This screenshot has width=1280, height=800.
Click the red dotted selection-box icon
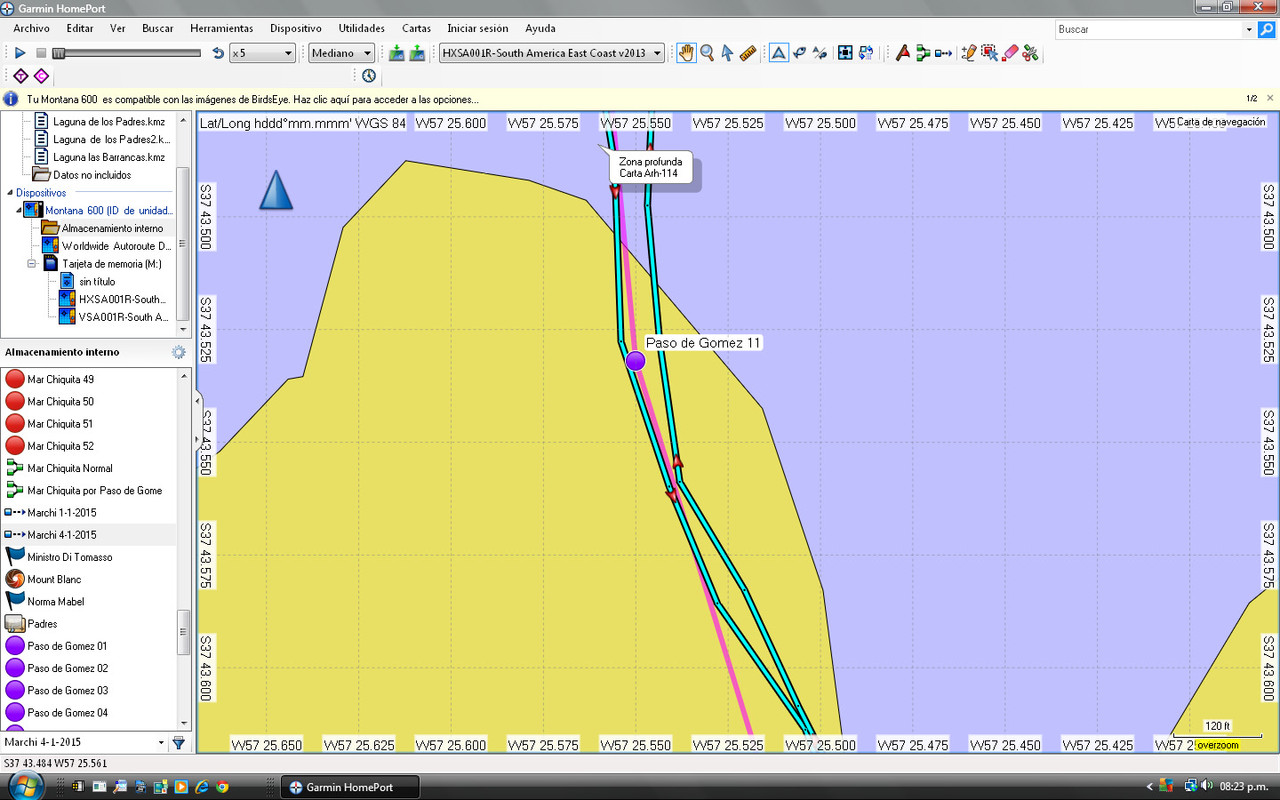point(989,53)
